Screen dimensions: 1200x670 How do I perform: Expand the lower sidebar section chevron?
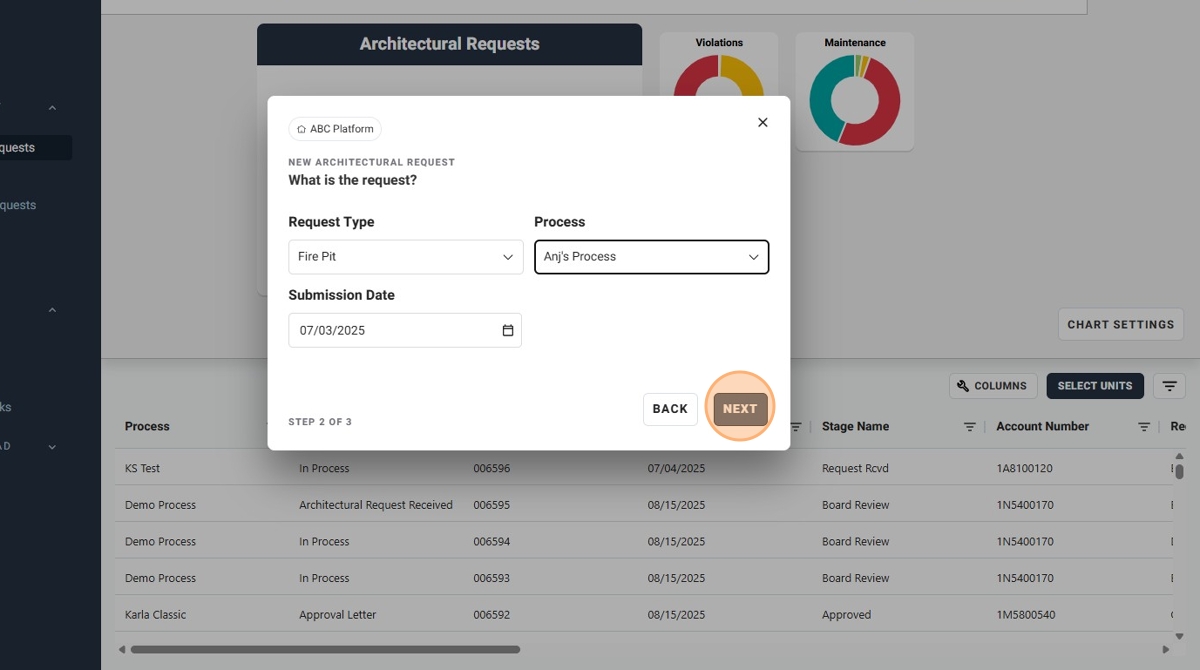(52, 447)
